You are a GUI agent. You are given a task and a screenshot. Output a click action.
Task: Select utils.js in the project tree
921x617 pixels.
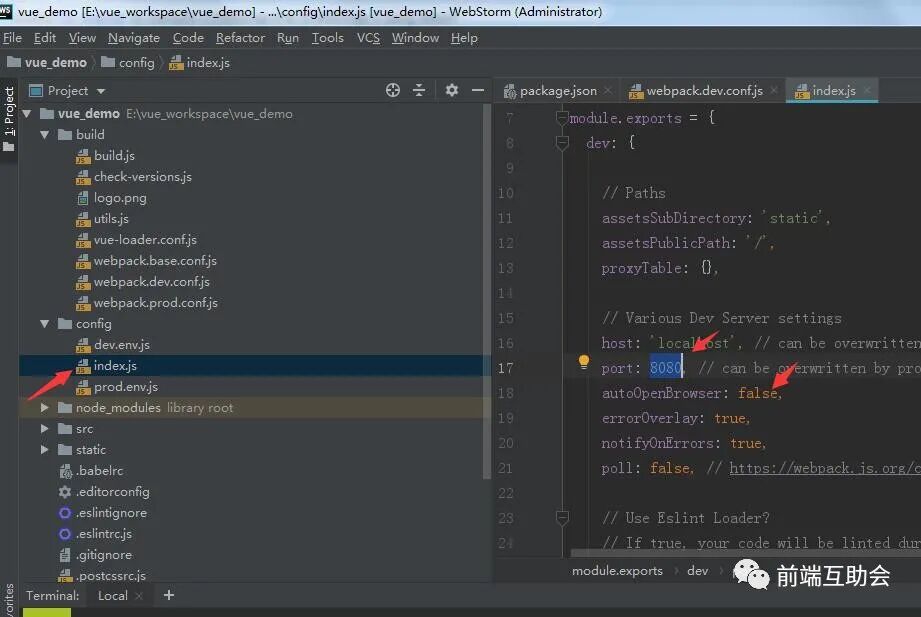coord(111,219)
